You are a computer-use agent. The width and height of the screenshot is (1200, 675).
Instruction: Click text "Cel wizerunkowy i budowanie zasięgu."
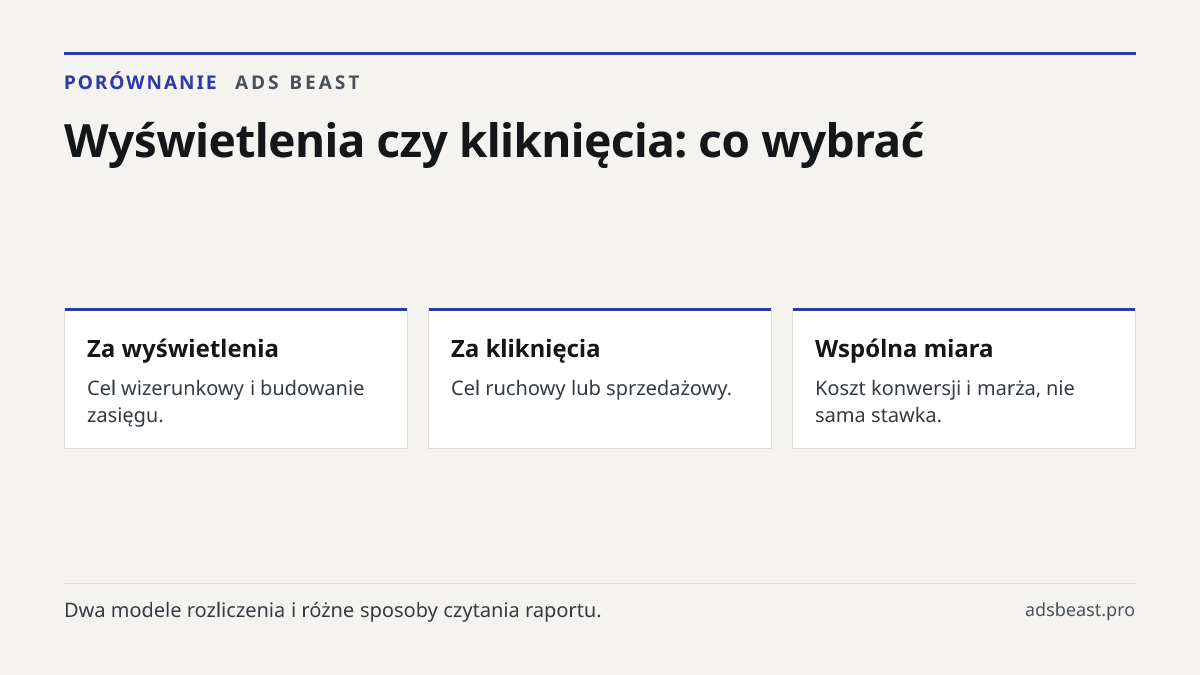[x=226, y=401]
